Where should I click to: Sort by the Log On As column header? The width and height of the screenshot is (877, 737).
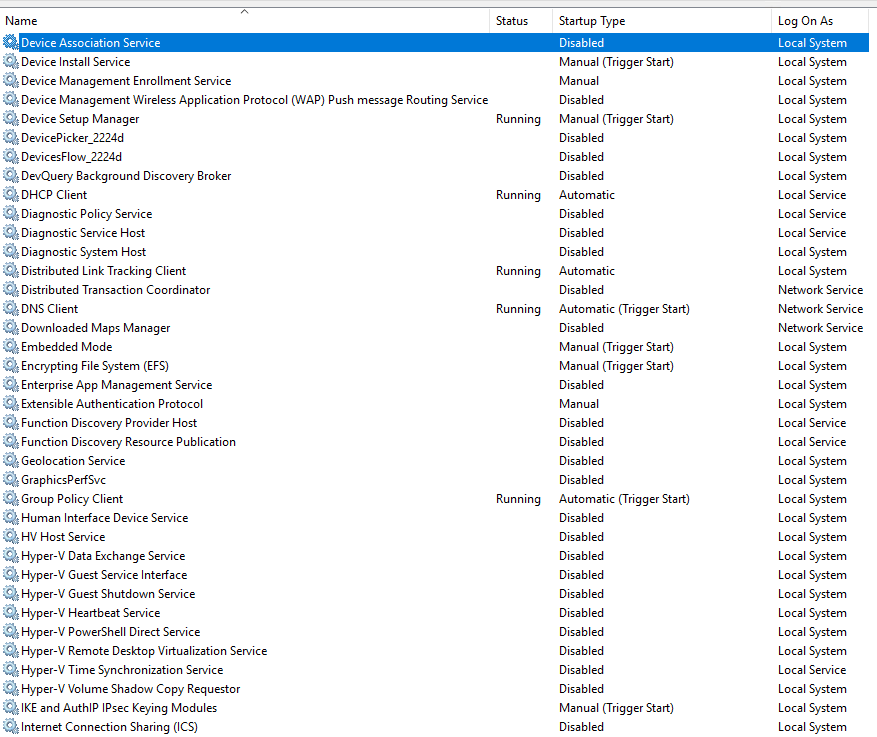click(x=821, y=21)
